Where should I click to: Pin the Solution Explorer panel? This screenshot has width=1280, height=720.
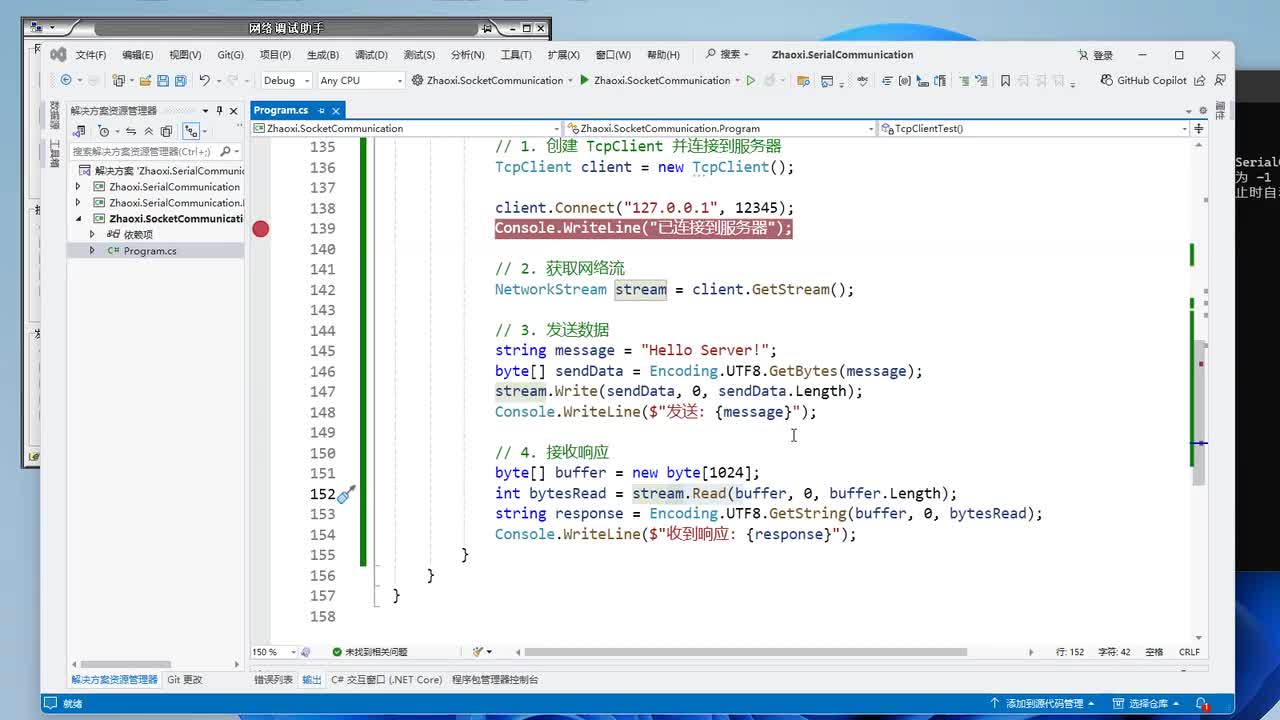point(219,111)
